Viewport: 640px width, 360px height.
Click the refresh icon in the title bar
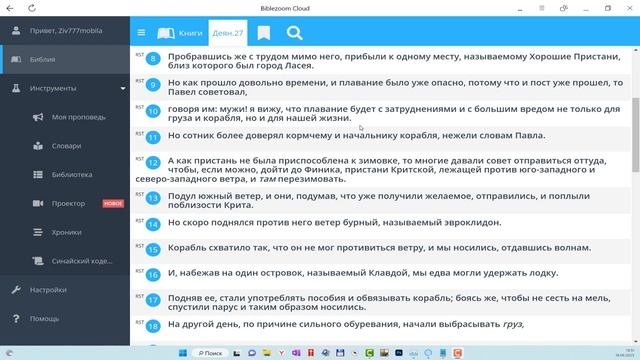pyautogui.click(x=32, y=8)
